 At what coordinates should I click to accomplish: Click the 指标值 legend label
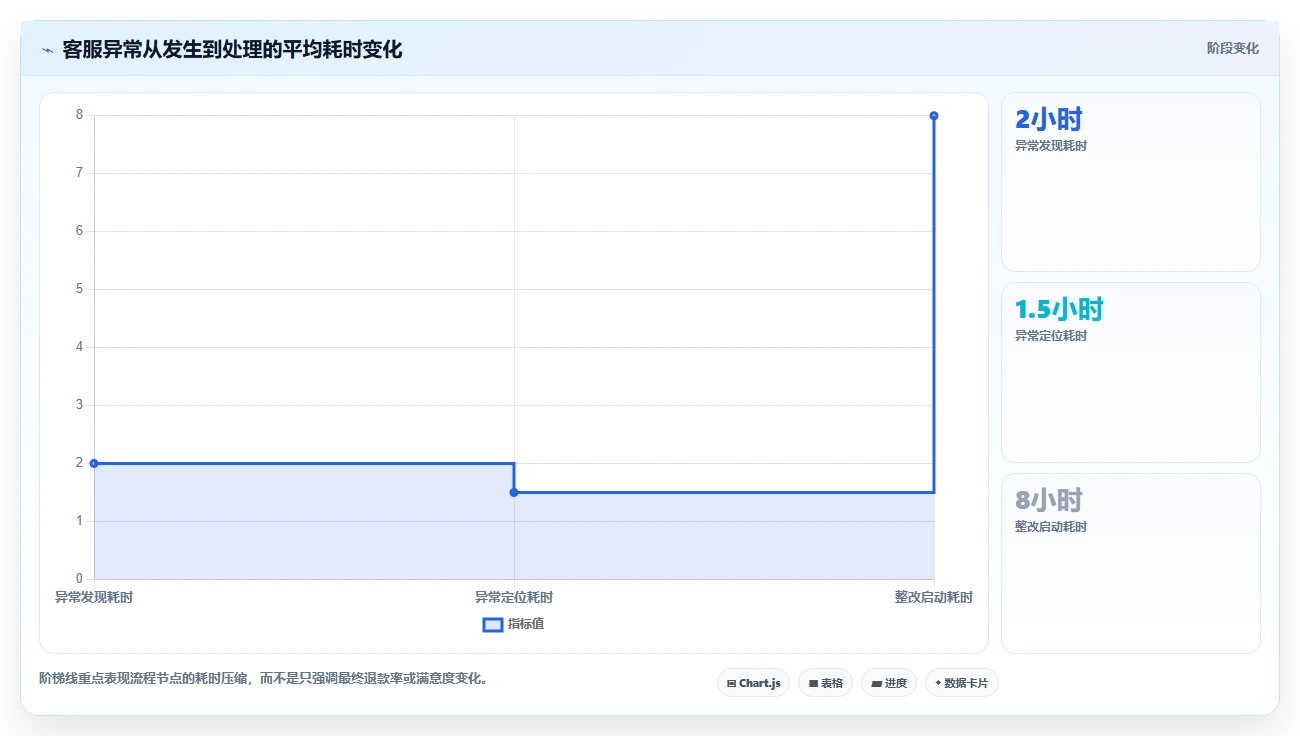(526, 624)
